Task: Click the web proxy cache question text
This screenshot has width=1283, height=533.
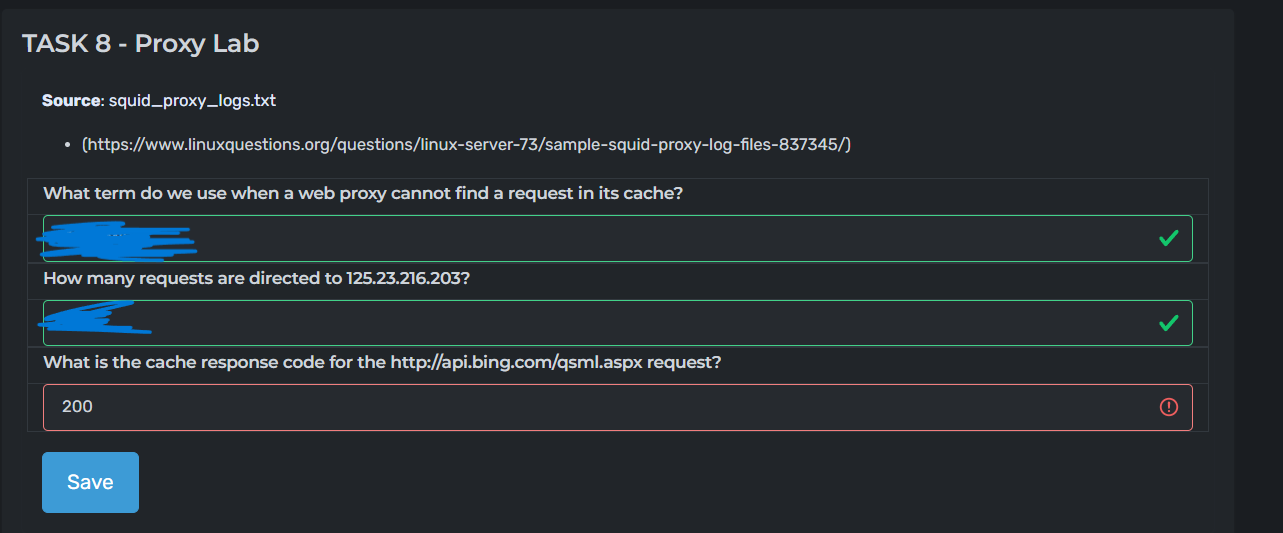Action: [x=362, y=193]
